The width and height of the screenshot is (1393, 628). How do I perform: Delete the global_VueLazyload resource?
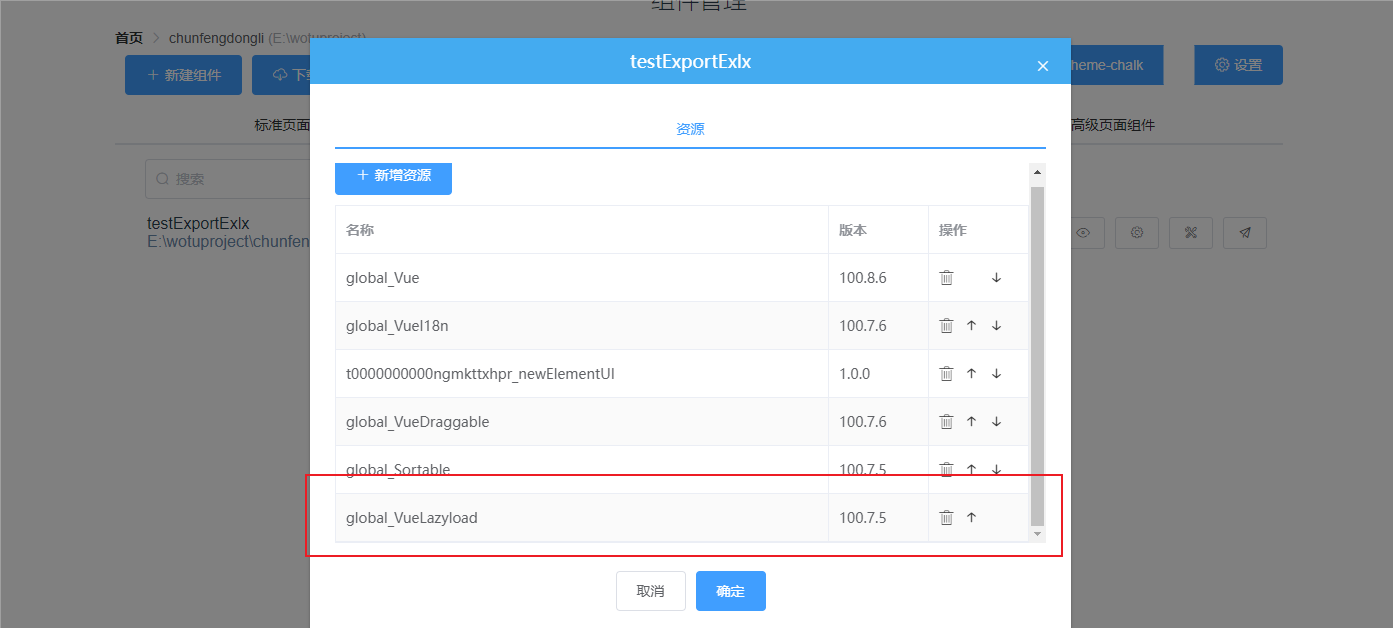click(946, 518)
